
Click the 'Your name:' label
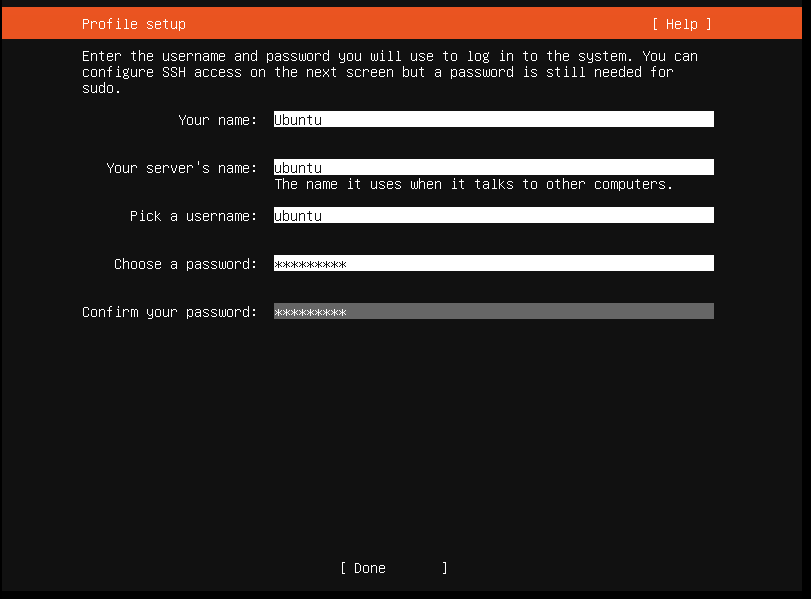[217, 120]
